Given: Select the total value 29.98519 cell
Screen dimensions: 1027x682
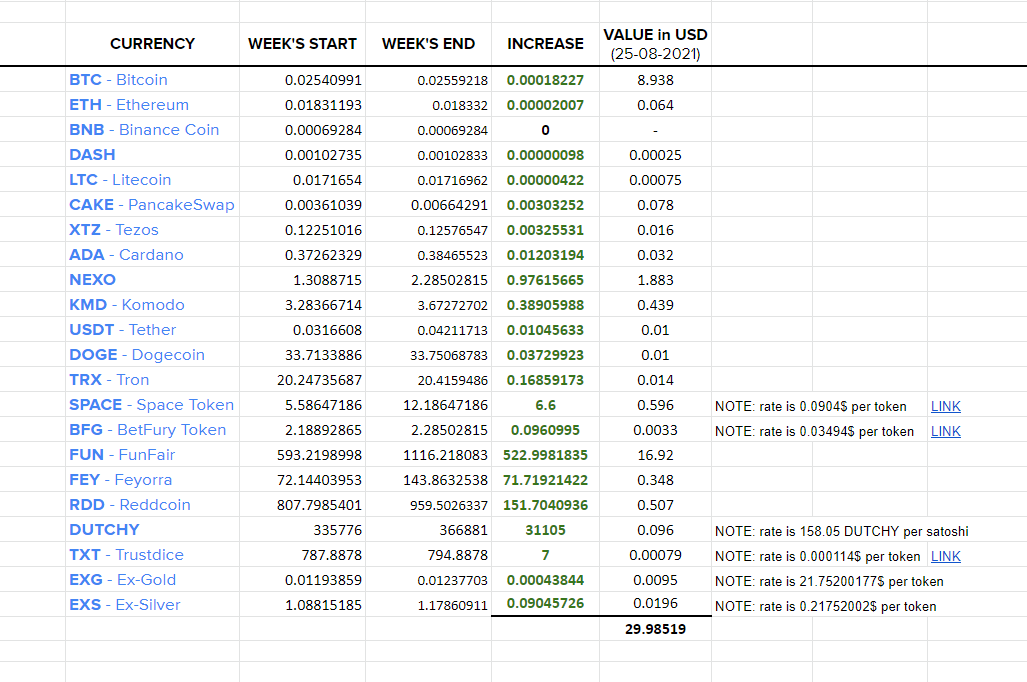Looking at the screenshot, I should click(x=655, y=629).
